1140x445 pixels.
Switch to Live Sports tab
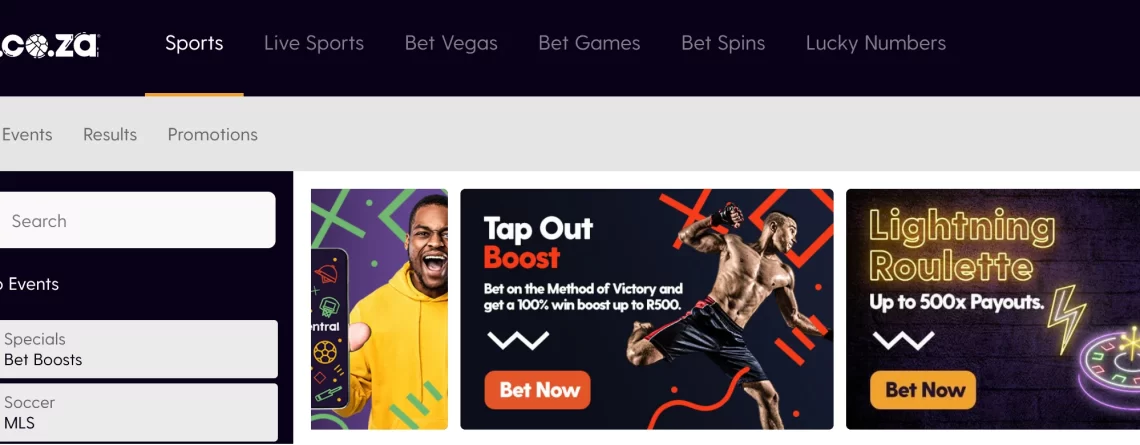click(314, 44)
